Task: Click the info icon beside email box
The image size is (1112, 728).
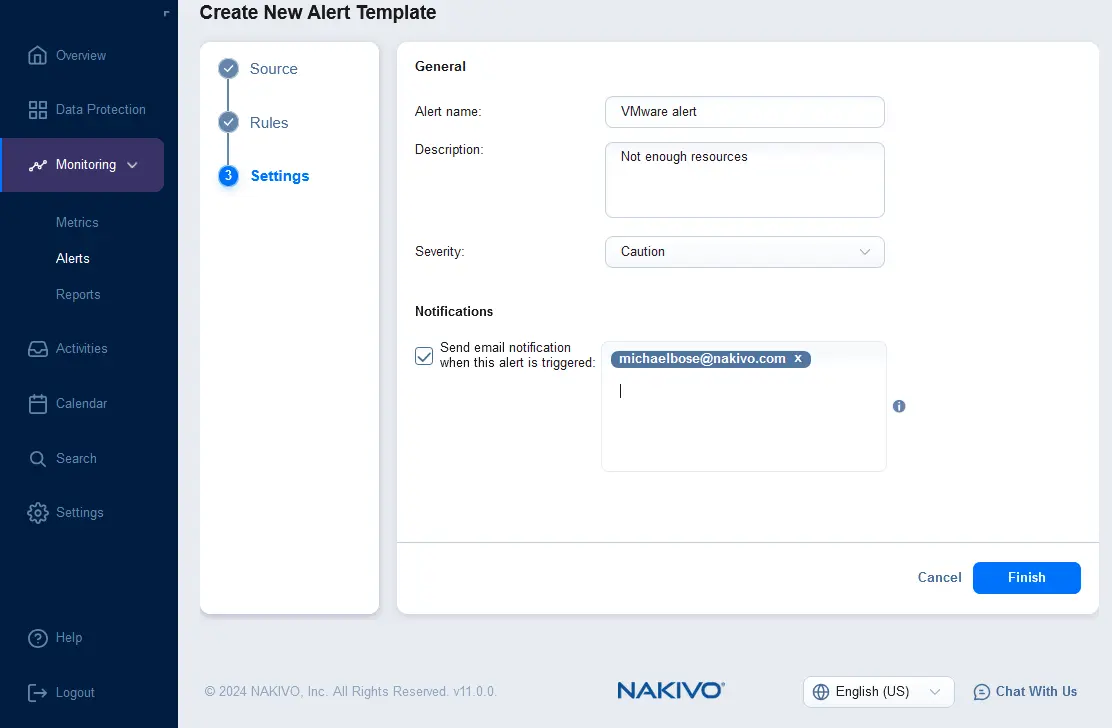Action: pyautogui.click(x=899, y=406)
